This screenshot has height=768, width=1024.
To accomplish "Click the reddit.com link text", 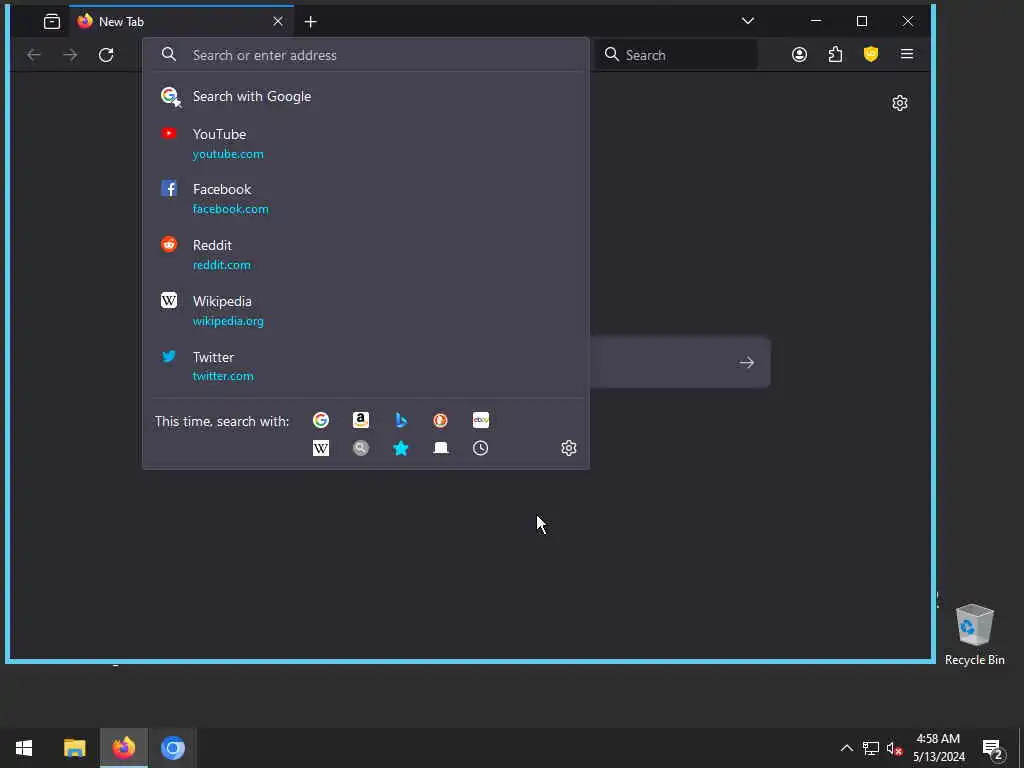I will point(221,265).
